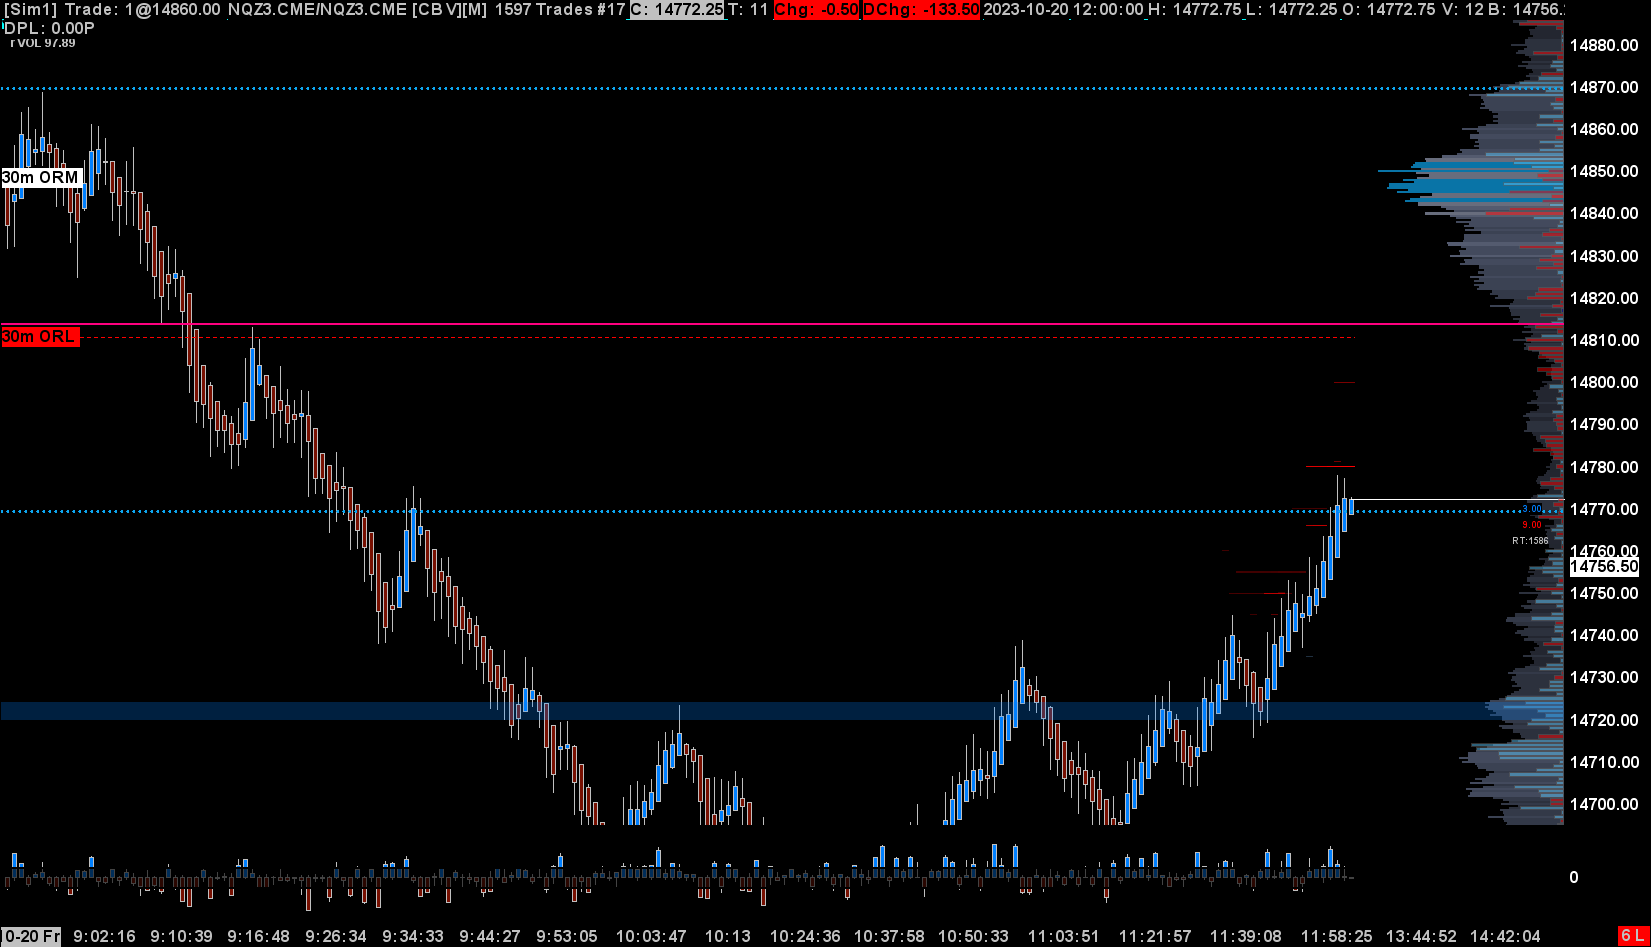The height and width of the screenshot is (947, 1651).
Task: Select the red 30m ORL line label
Action: point(39,337)
